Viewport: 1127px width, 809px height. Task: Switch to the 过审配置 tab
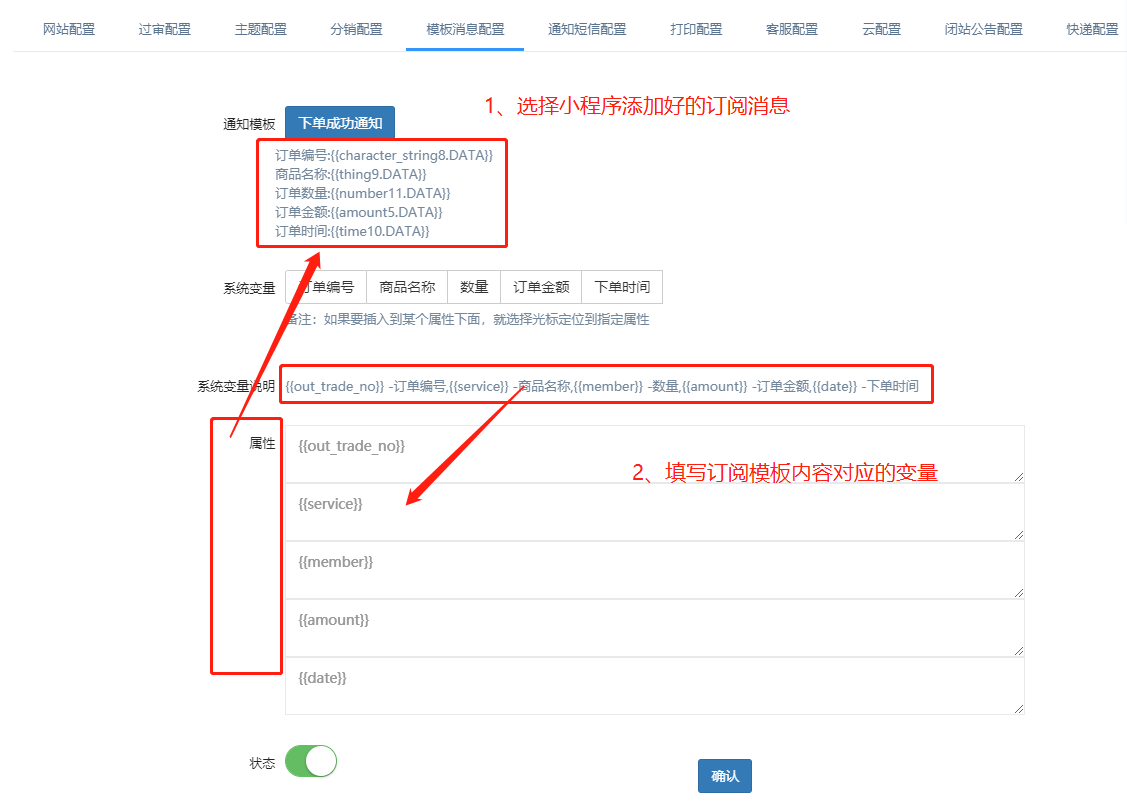click(x=165, y=29)
